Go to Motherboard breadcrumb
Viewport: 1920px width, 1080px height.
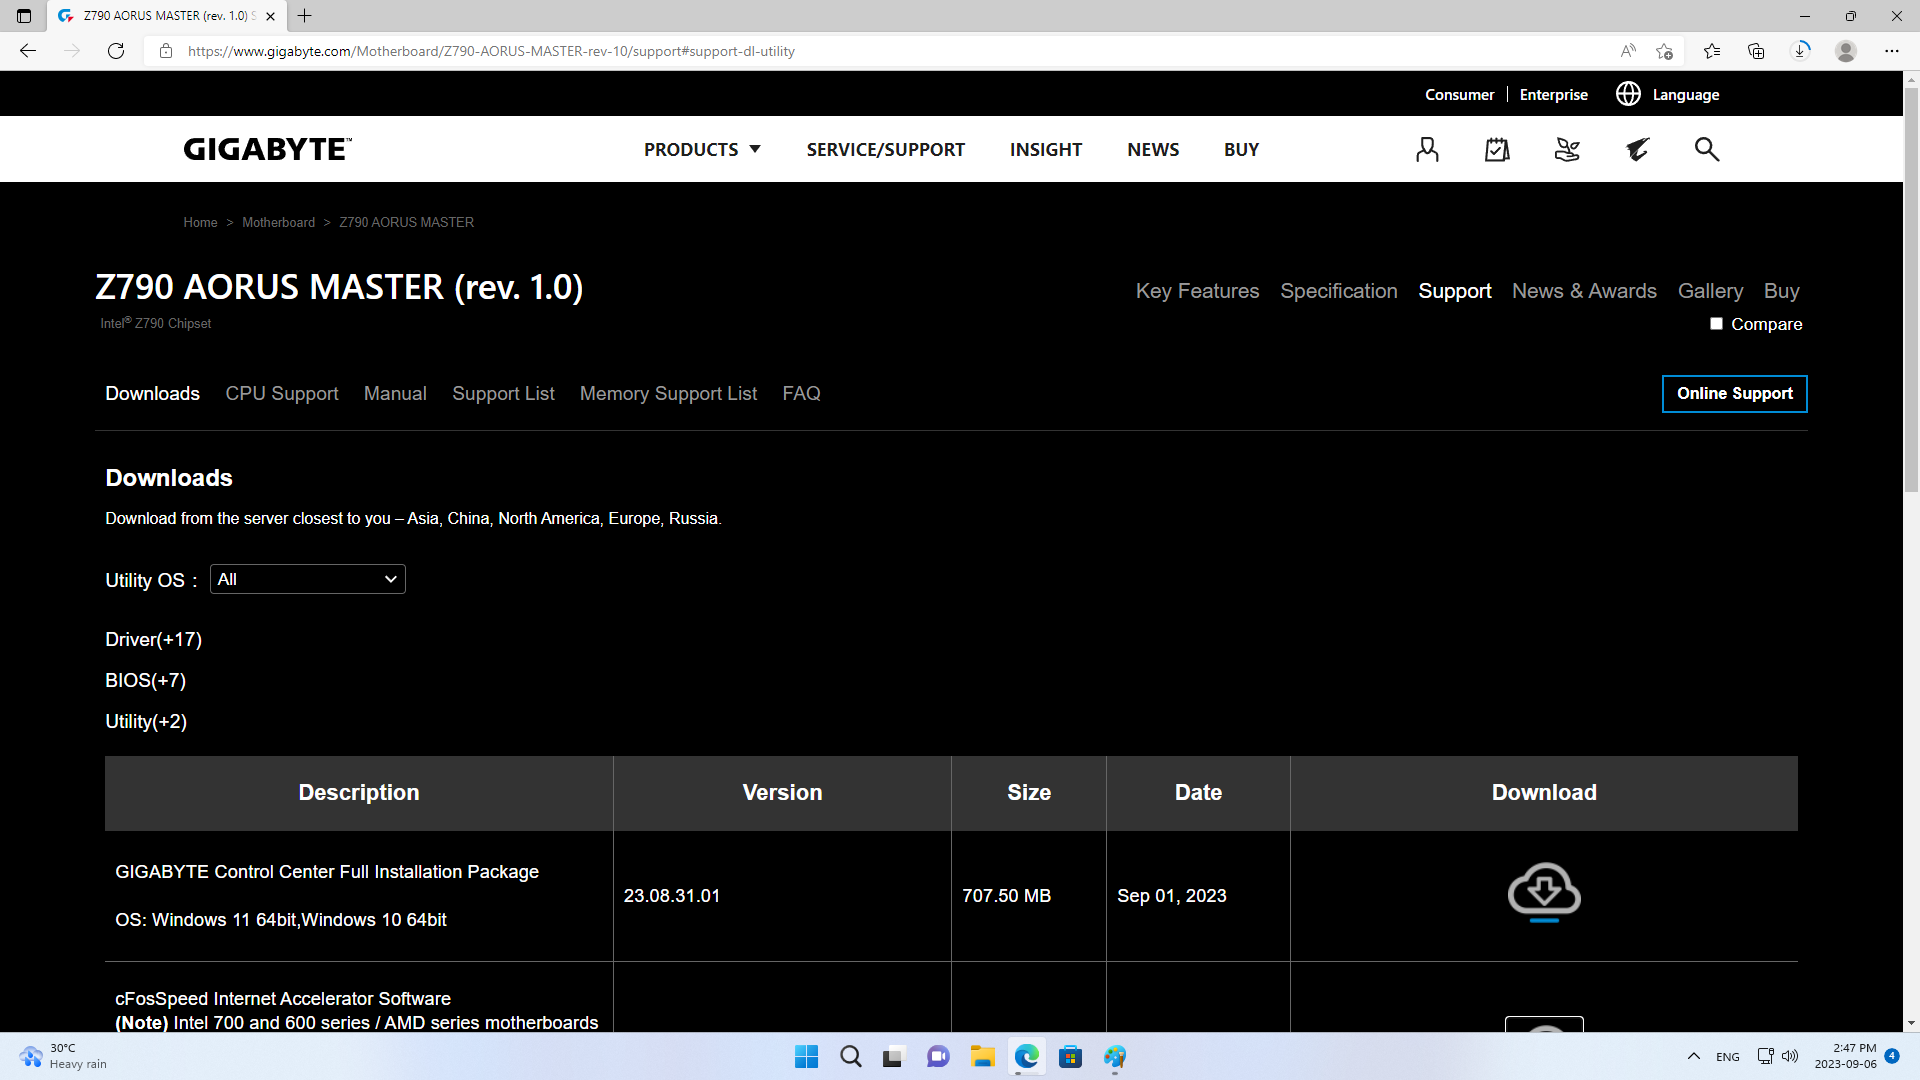(278, 222)
